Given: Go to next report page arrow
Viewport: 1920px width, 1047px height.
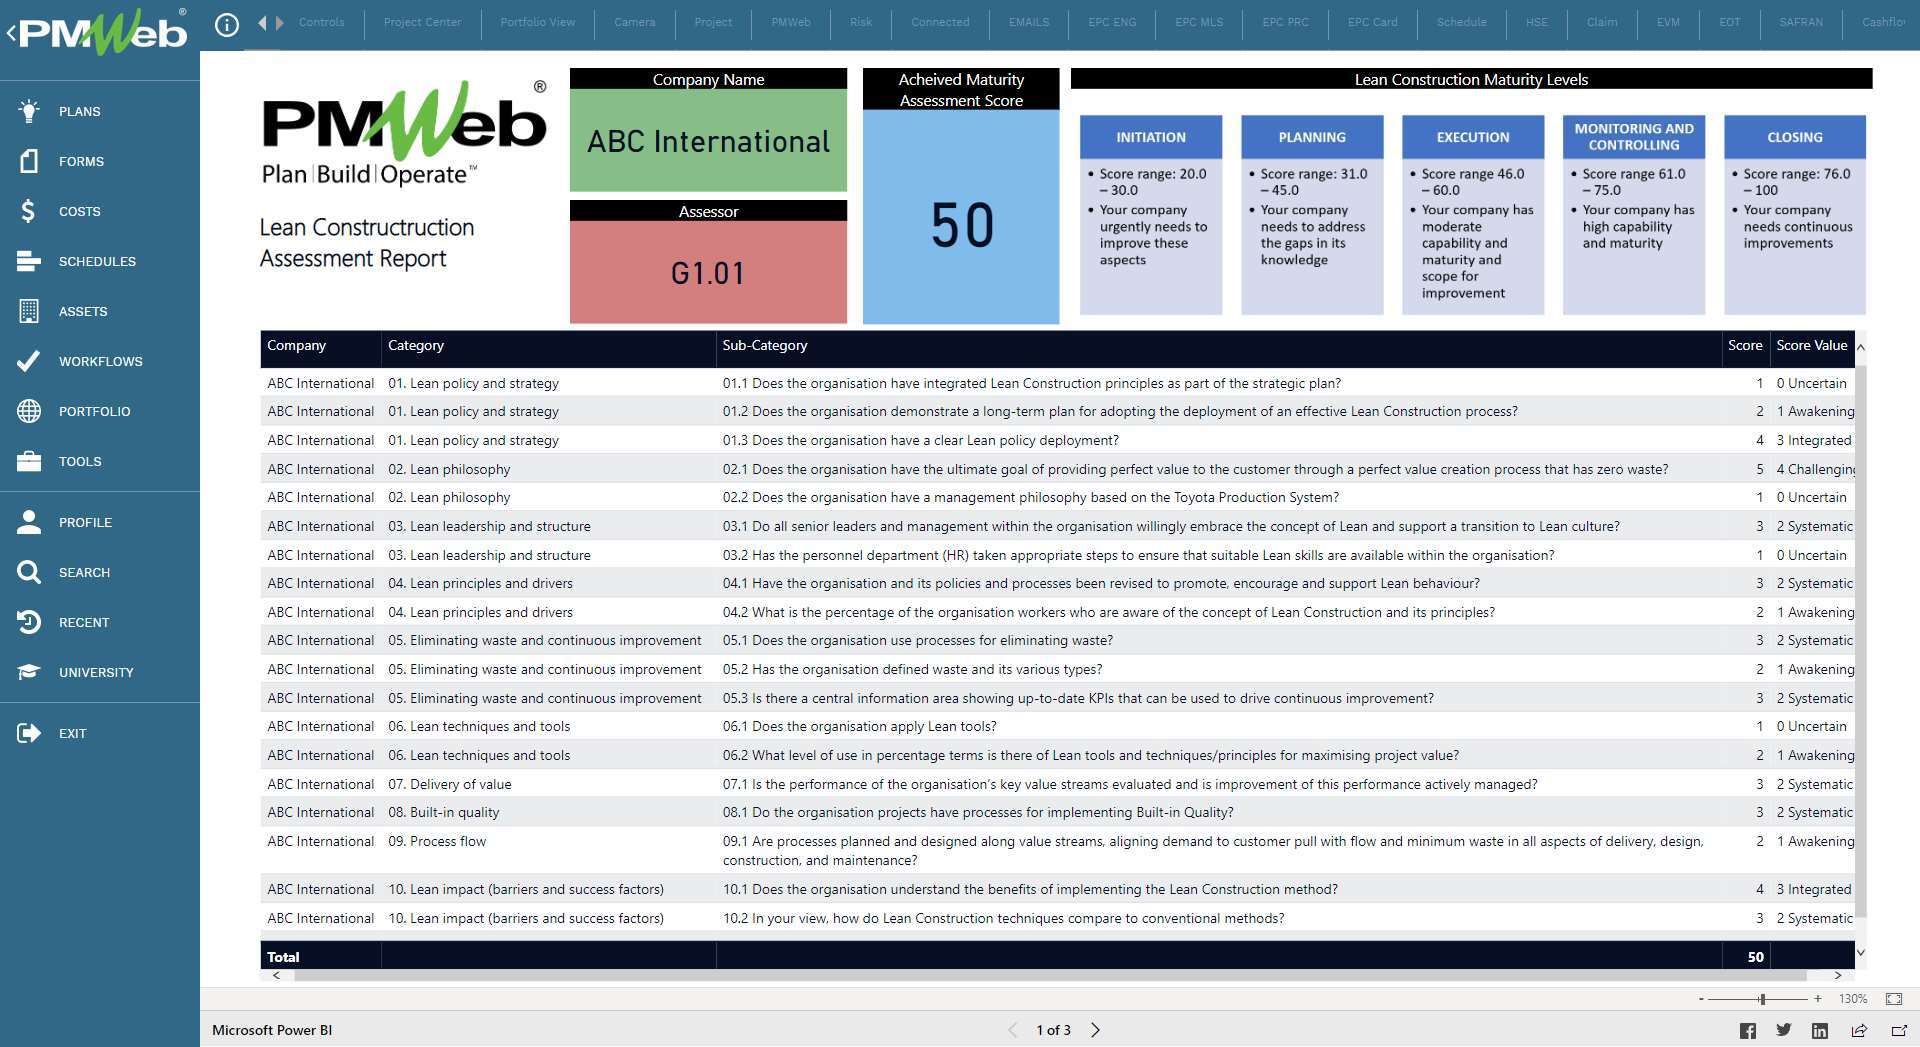Looking at the screenshot, I should [1095, 1030].
